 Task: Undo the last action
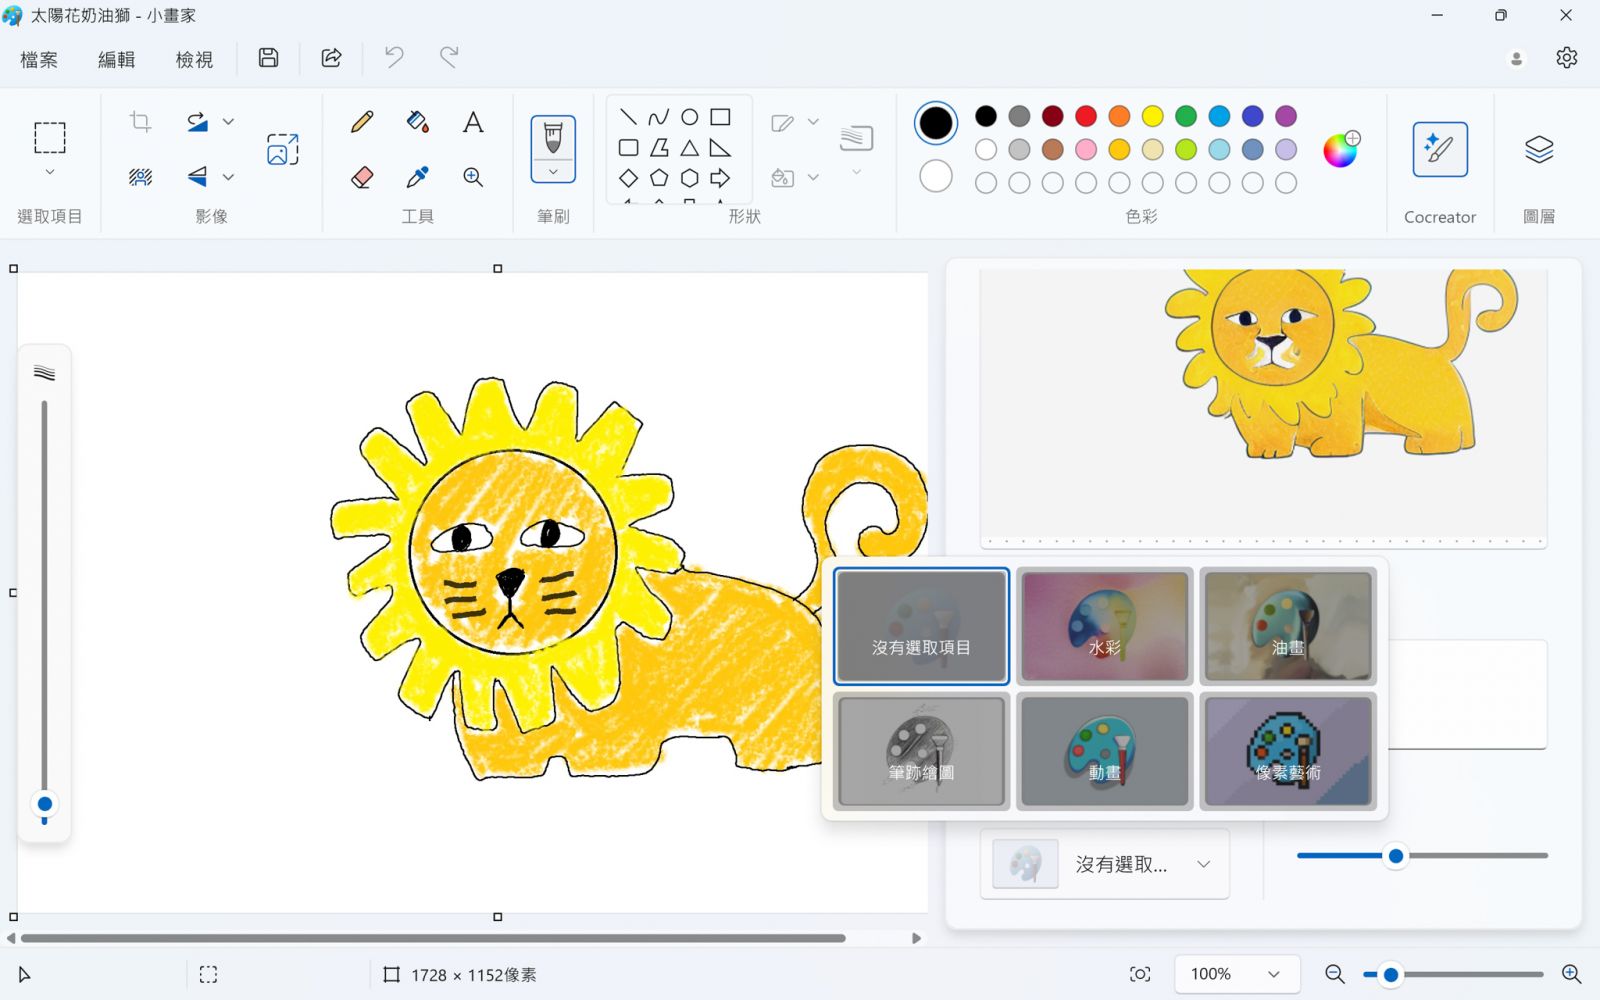(x=394, y=58)
